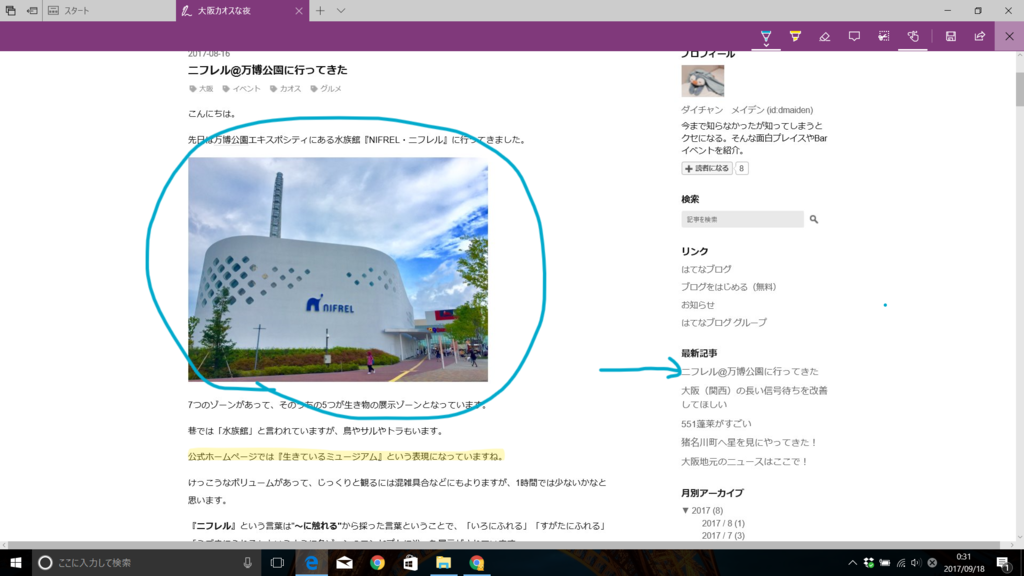Open the Windows Start menu
Screen dimensions: 1024x576
(x=16, y=562)
